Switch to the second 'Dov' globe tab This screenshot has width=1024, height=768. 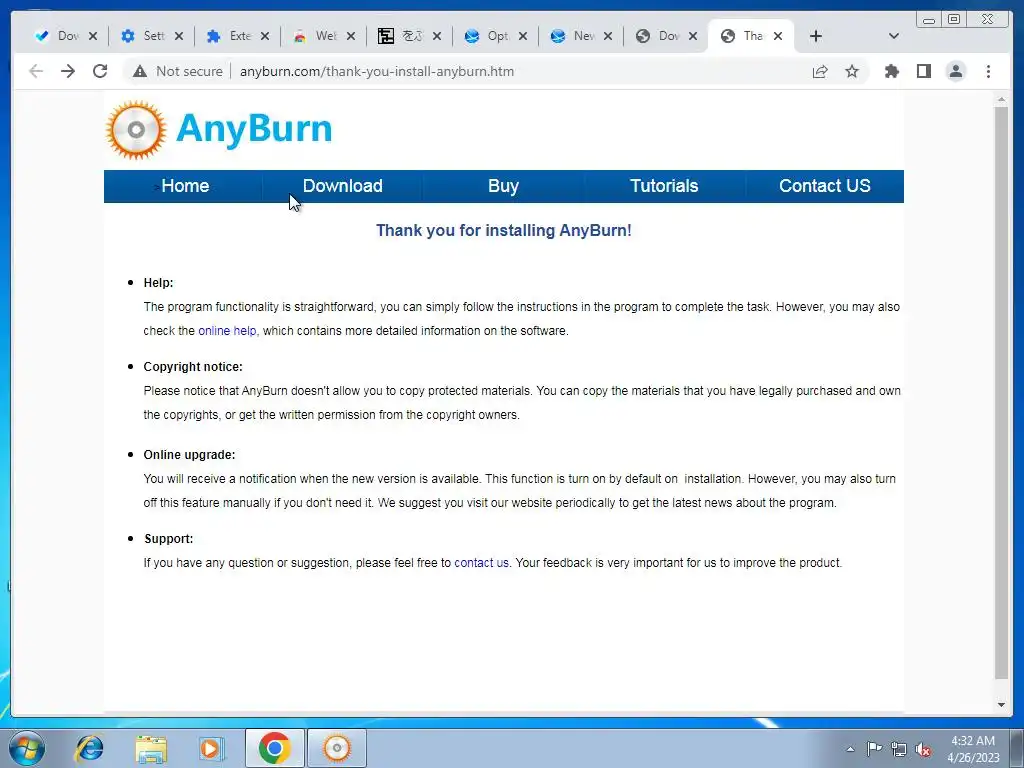[x=660, y=36]
